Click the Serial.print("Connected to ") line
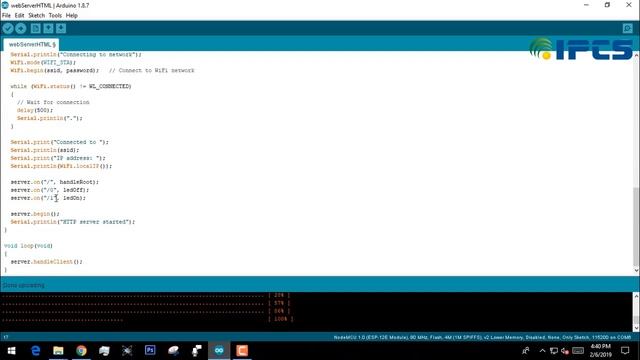 (60, 142)
